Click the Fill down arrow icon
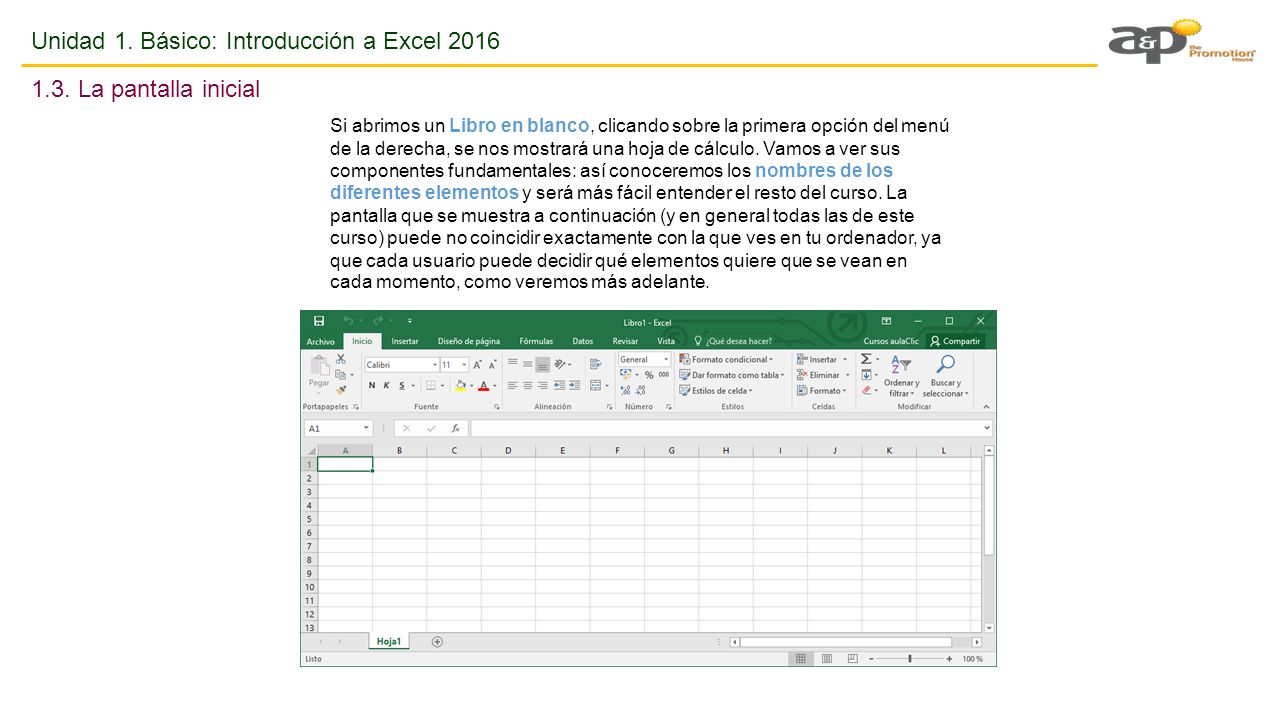The width and height of the screenshot is (1280, 720). pyautogui.click(x=867, y=375)
